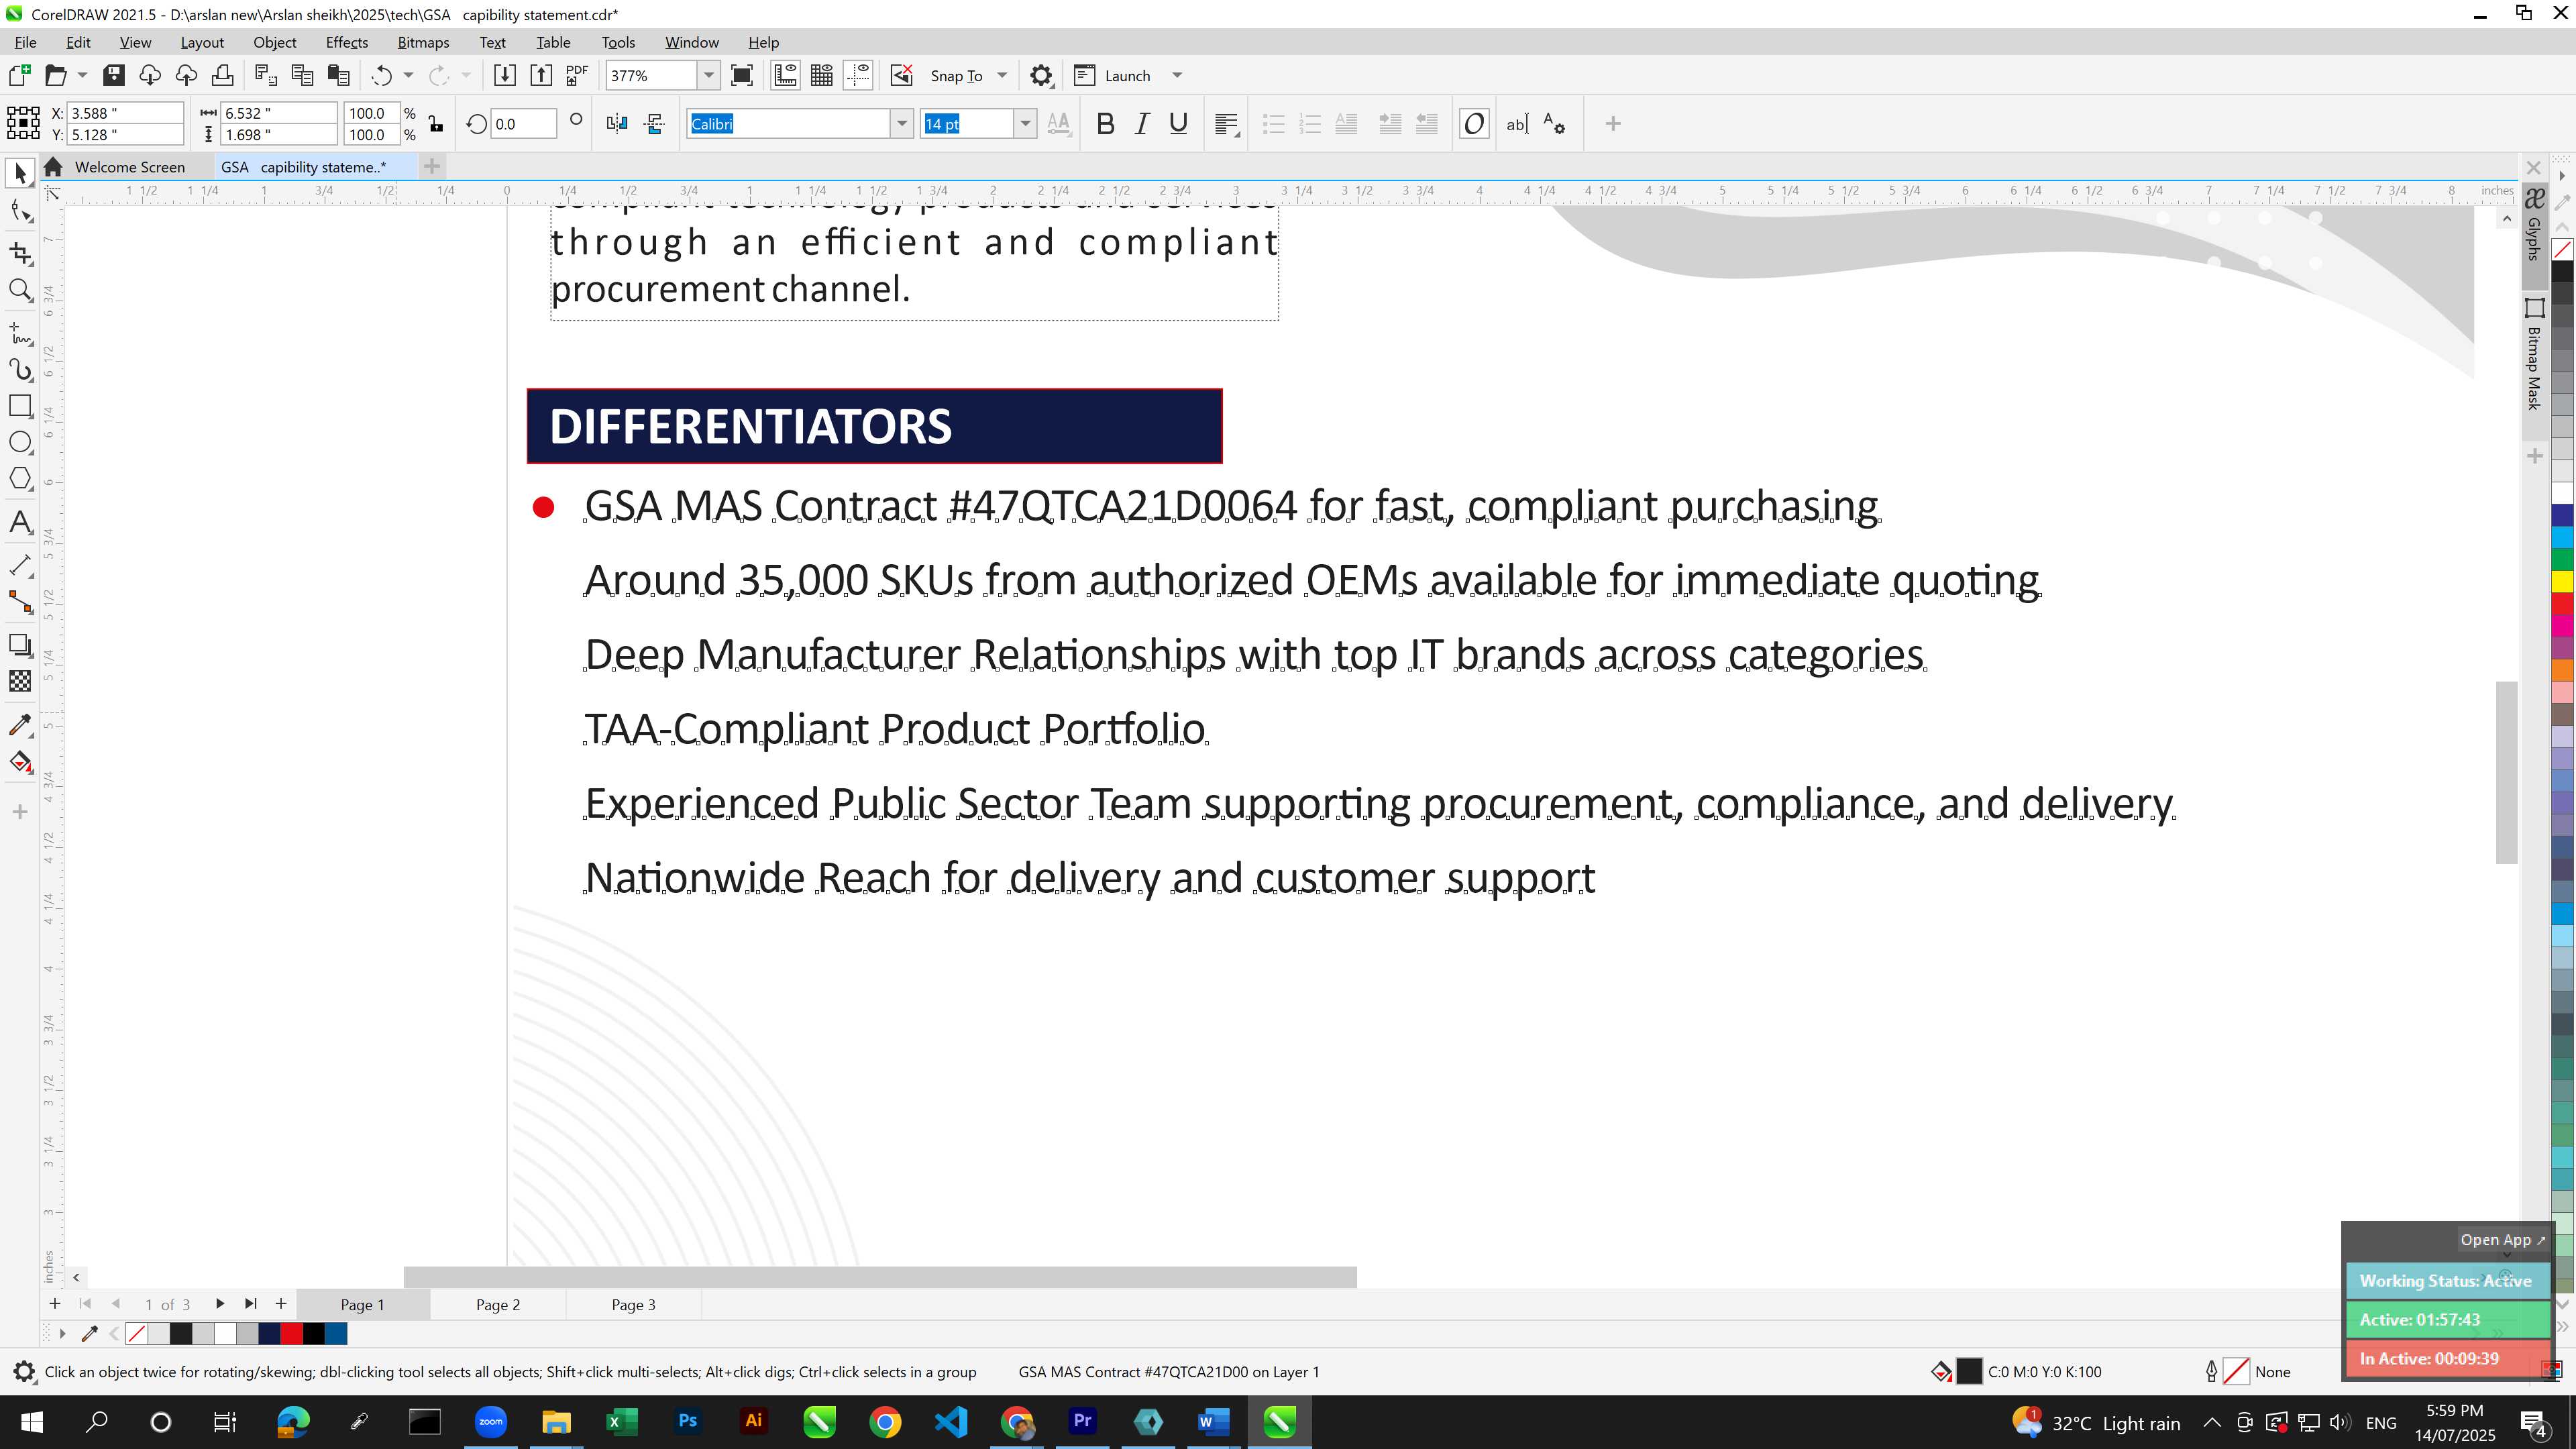Open the font size dropdown
This screenshot has width=2576, height=1449.
pyautogui.click(x=1025, y=124)
